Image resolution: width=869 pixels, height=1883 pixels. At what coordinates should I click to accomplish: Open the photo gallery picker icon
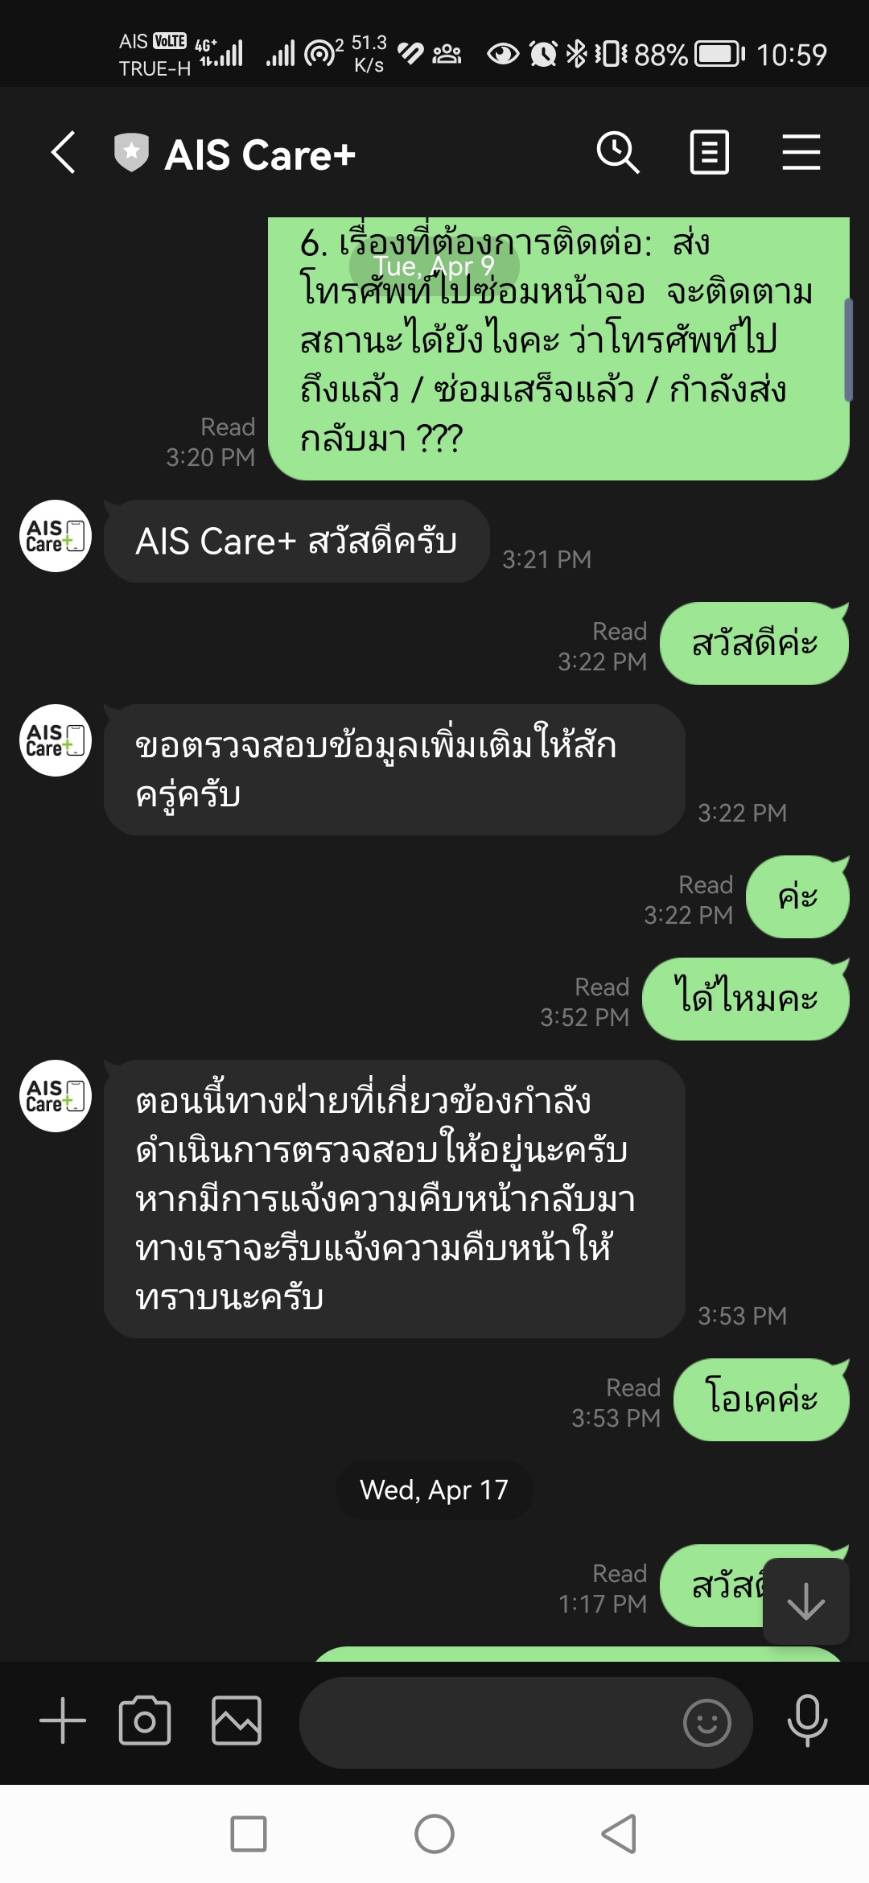(x=237, y=1721)
